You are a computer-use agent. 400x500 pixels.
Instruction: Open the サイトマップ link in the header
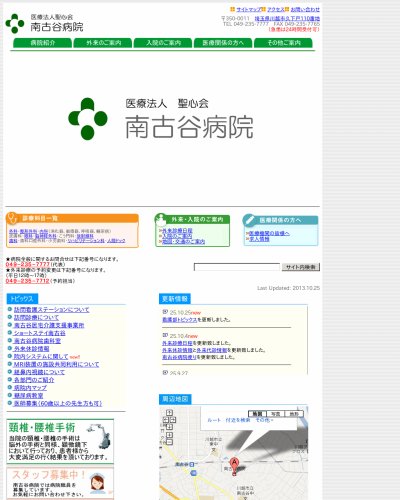(x=248, y=9)
